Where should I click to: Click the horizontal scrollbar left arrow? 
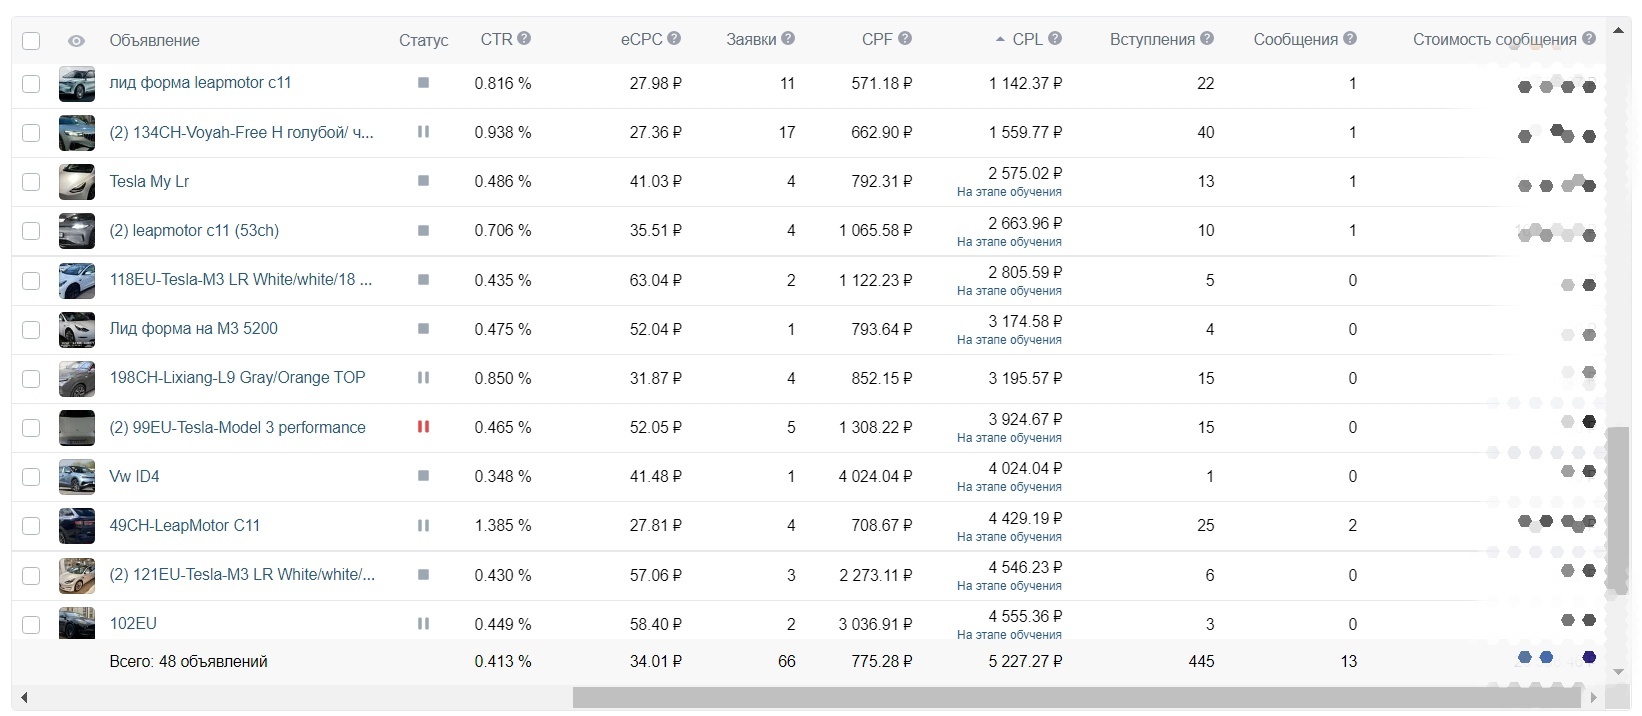[x=24, y=697]
